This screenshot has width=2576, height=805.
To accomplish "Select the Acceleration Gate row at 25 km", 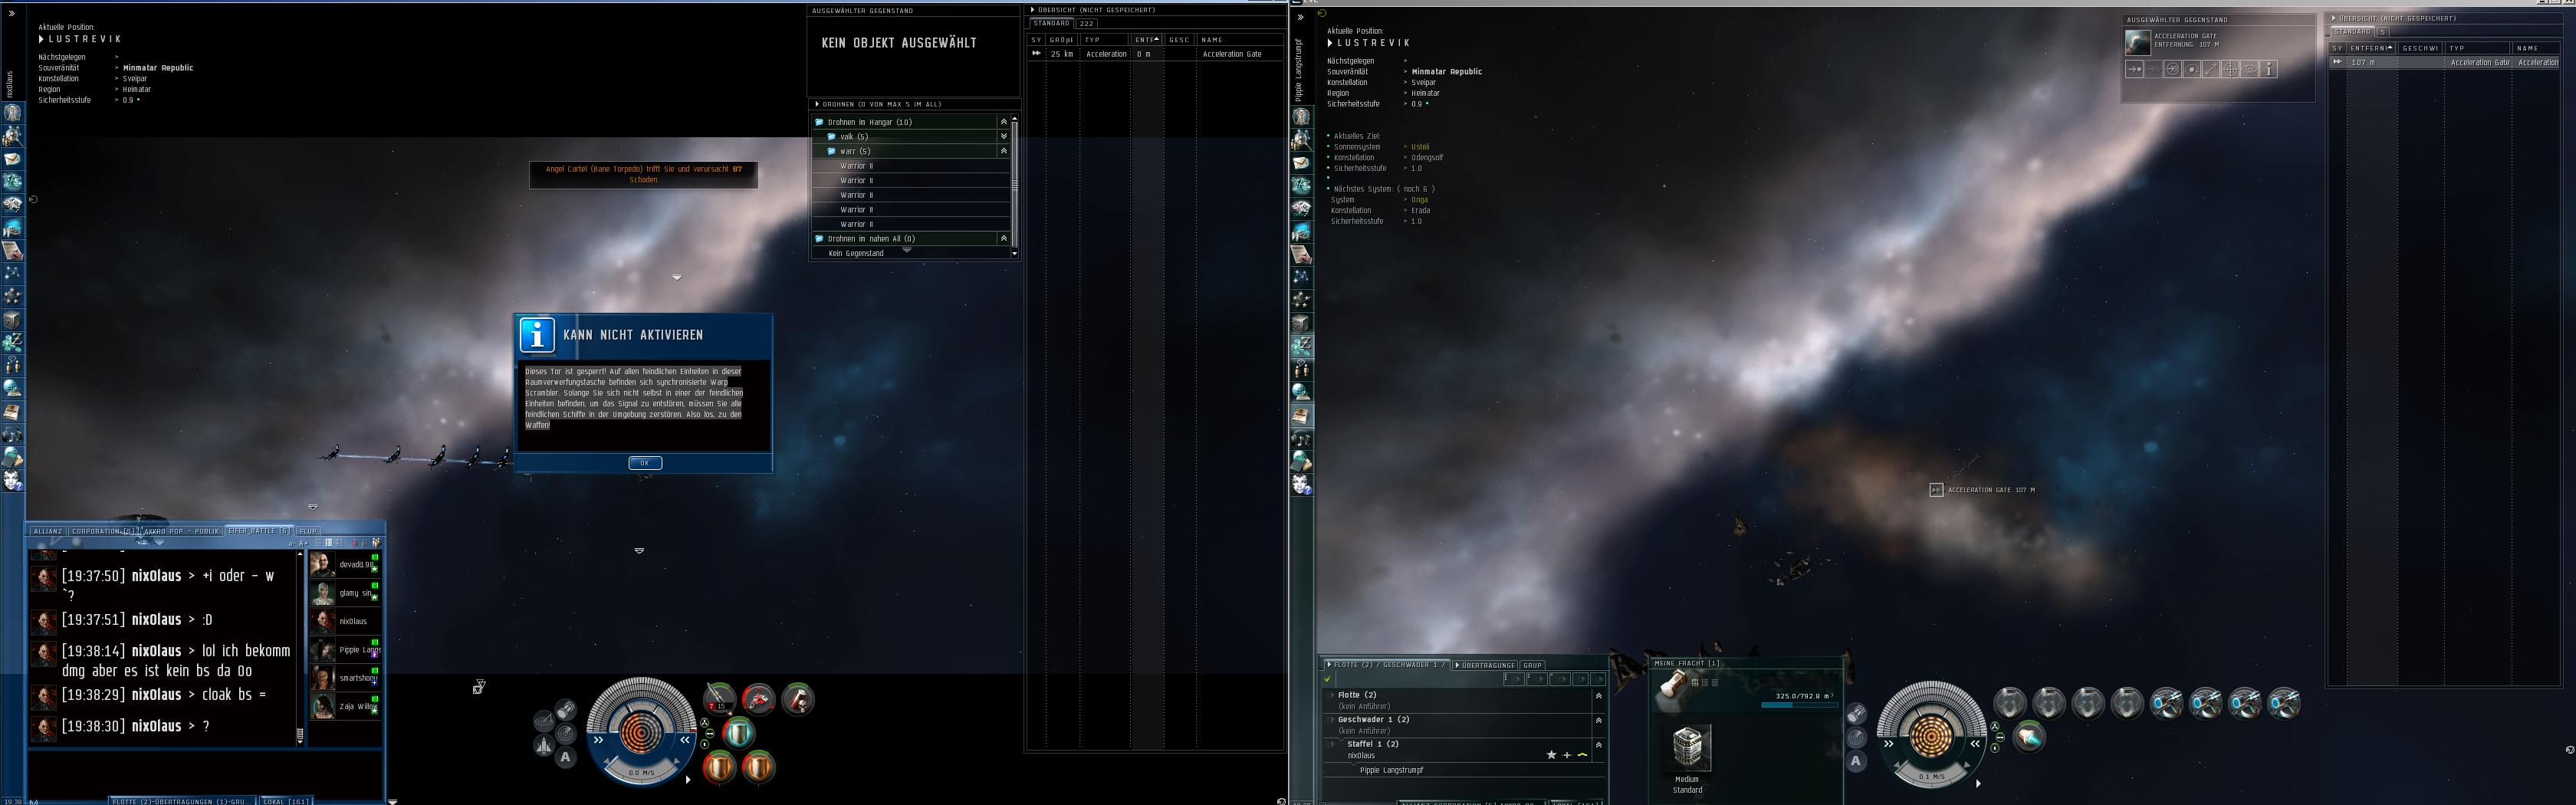I will pos(1155,54).
